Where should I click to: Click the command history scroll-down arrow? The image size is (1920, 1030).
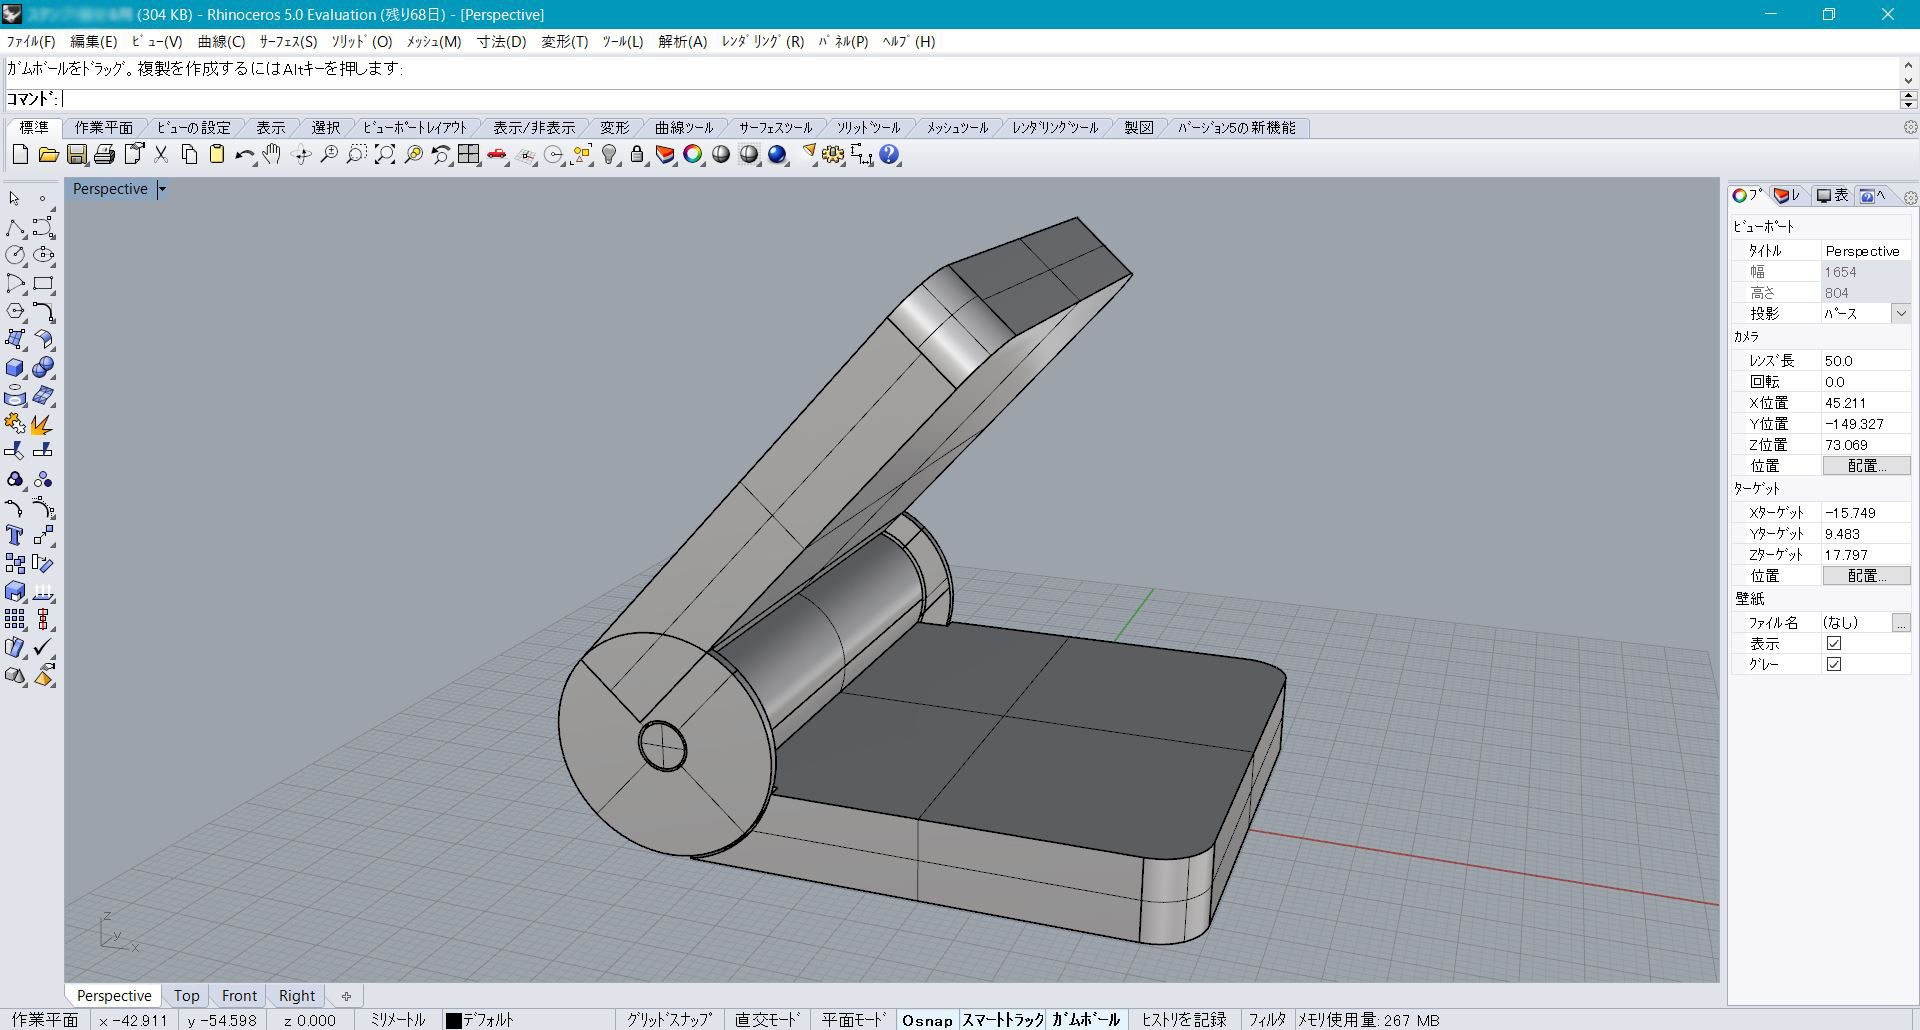pyautogui.click(x=1908, y=81)
